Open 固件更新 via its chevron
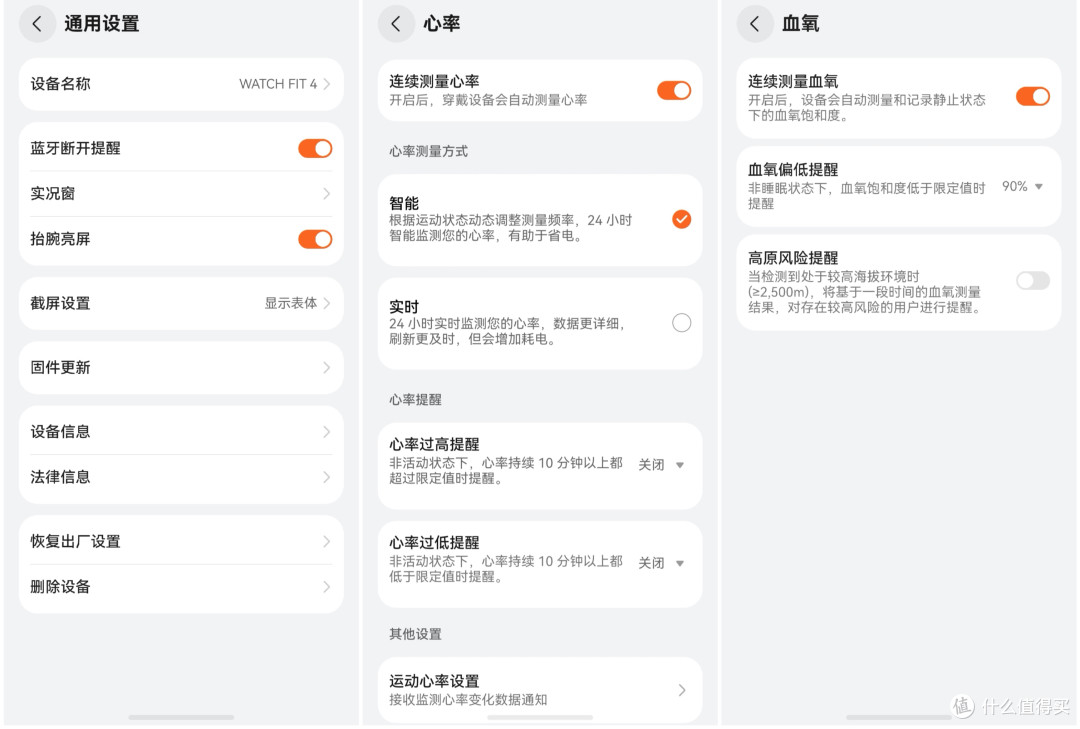 (326, 367)
